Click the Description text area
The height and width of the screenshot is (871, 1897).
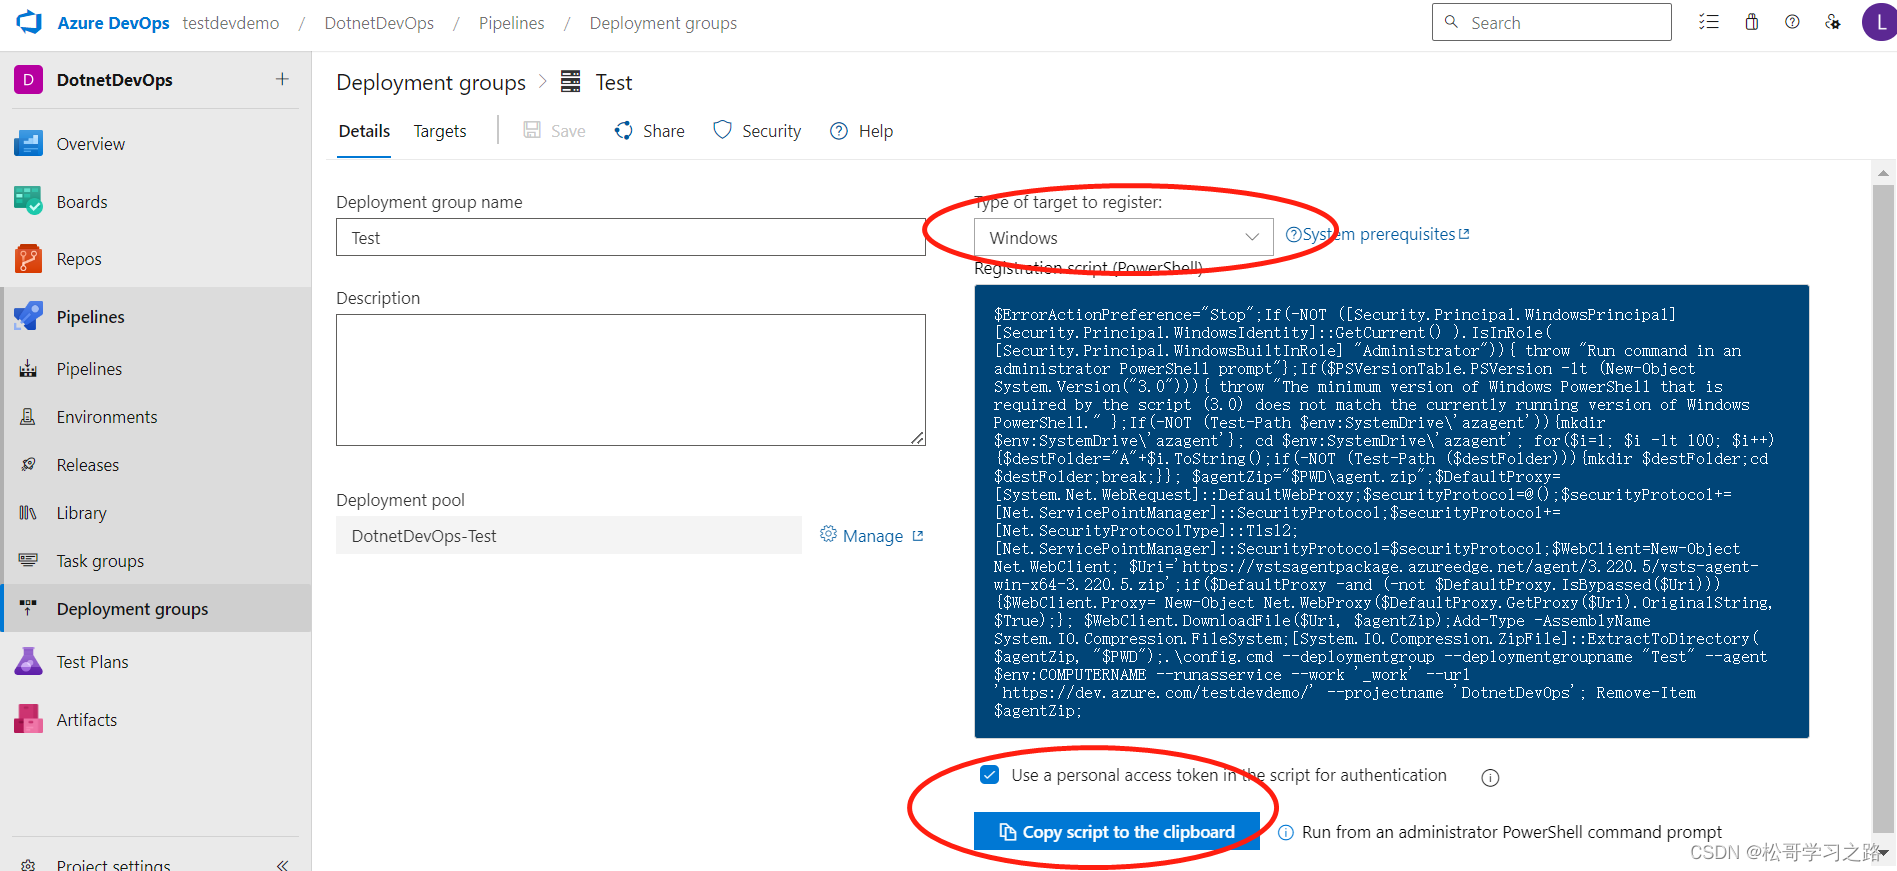click(631, 380)
